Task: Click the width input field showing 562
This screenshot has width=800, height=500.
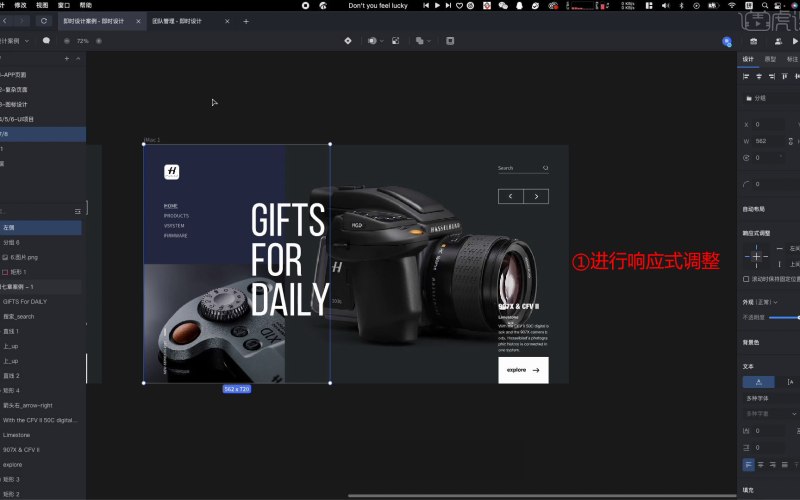Action: tap(769, 141)
